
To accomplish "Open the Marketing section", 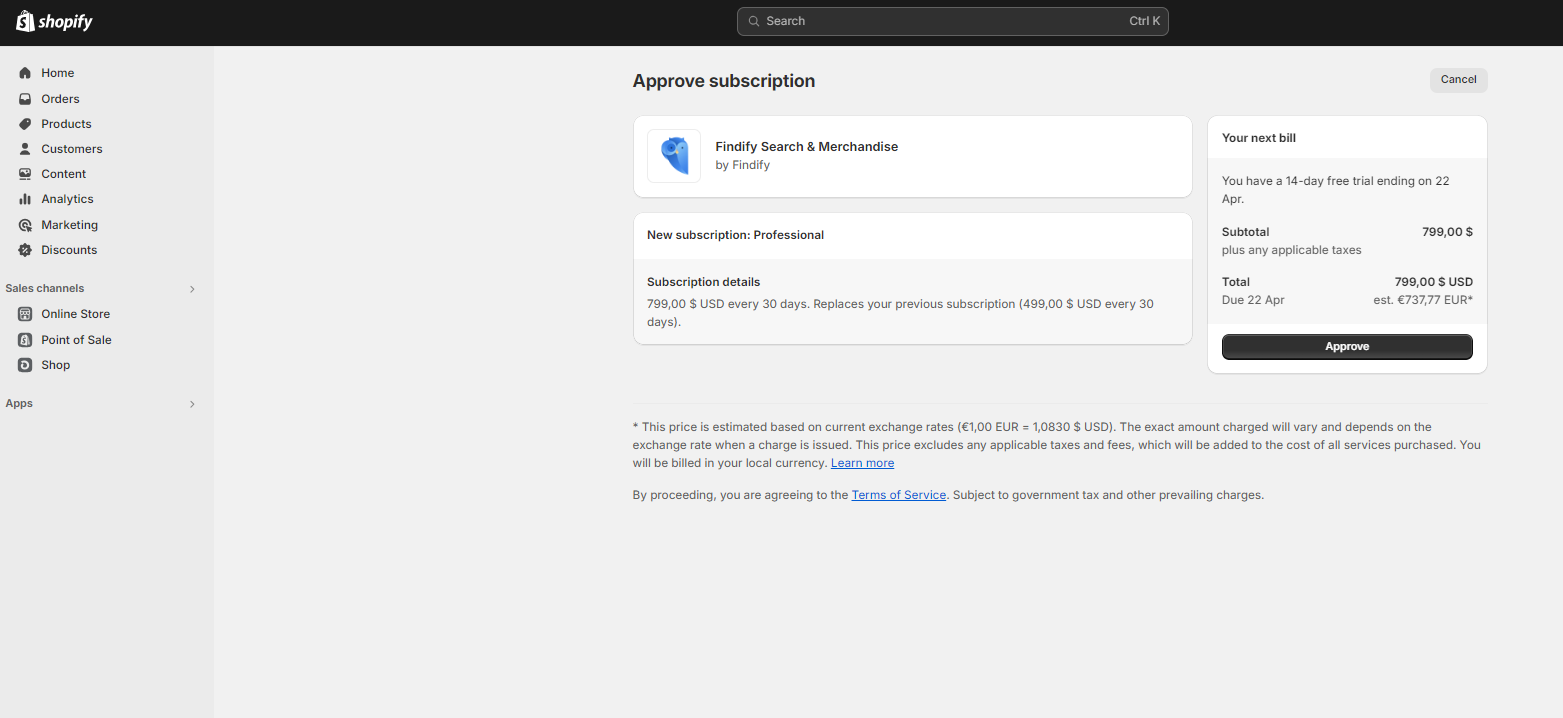I will pyautogui.click(x=70, y=224).
